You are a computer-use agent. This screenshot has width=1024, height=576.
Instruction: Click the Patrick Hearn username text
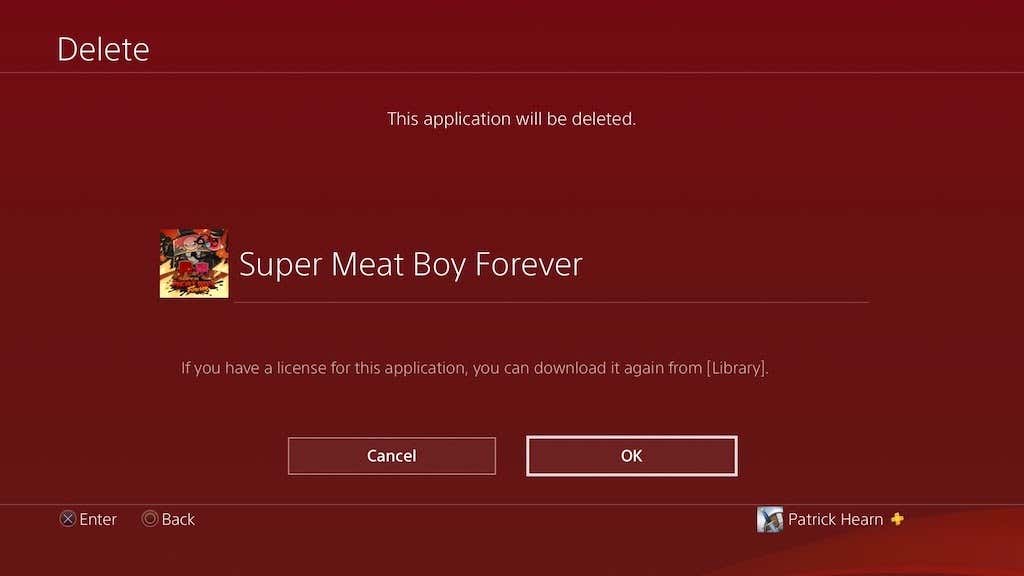point(835,519)
